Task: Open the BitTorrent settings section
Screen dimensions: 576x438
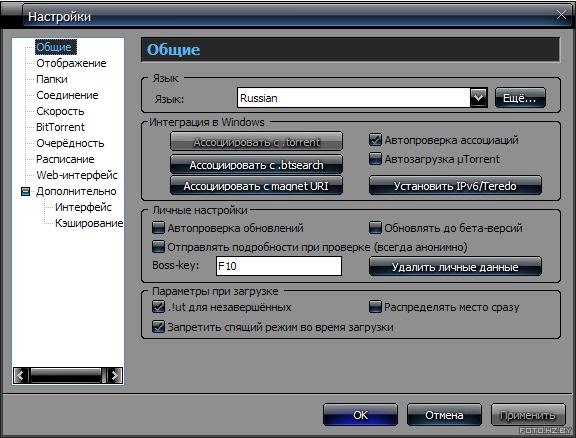Action: pyautogui.click(x=60, y=127)
